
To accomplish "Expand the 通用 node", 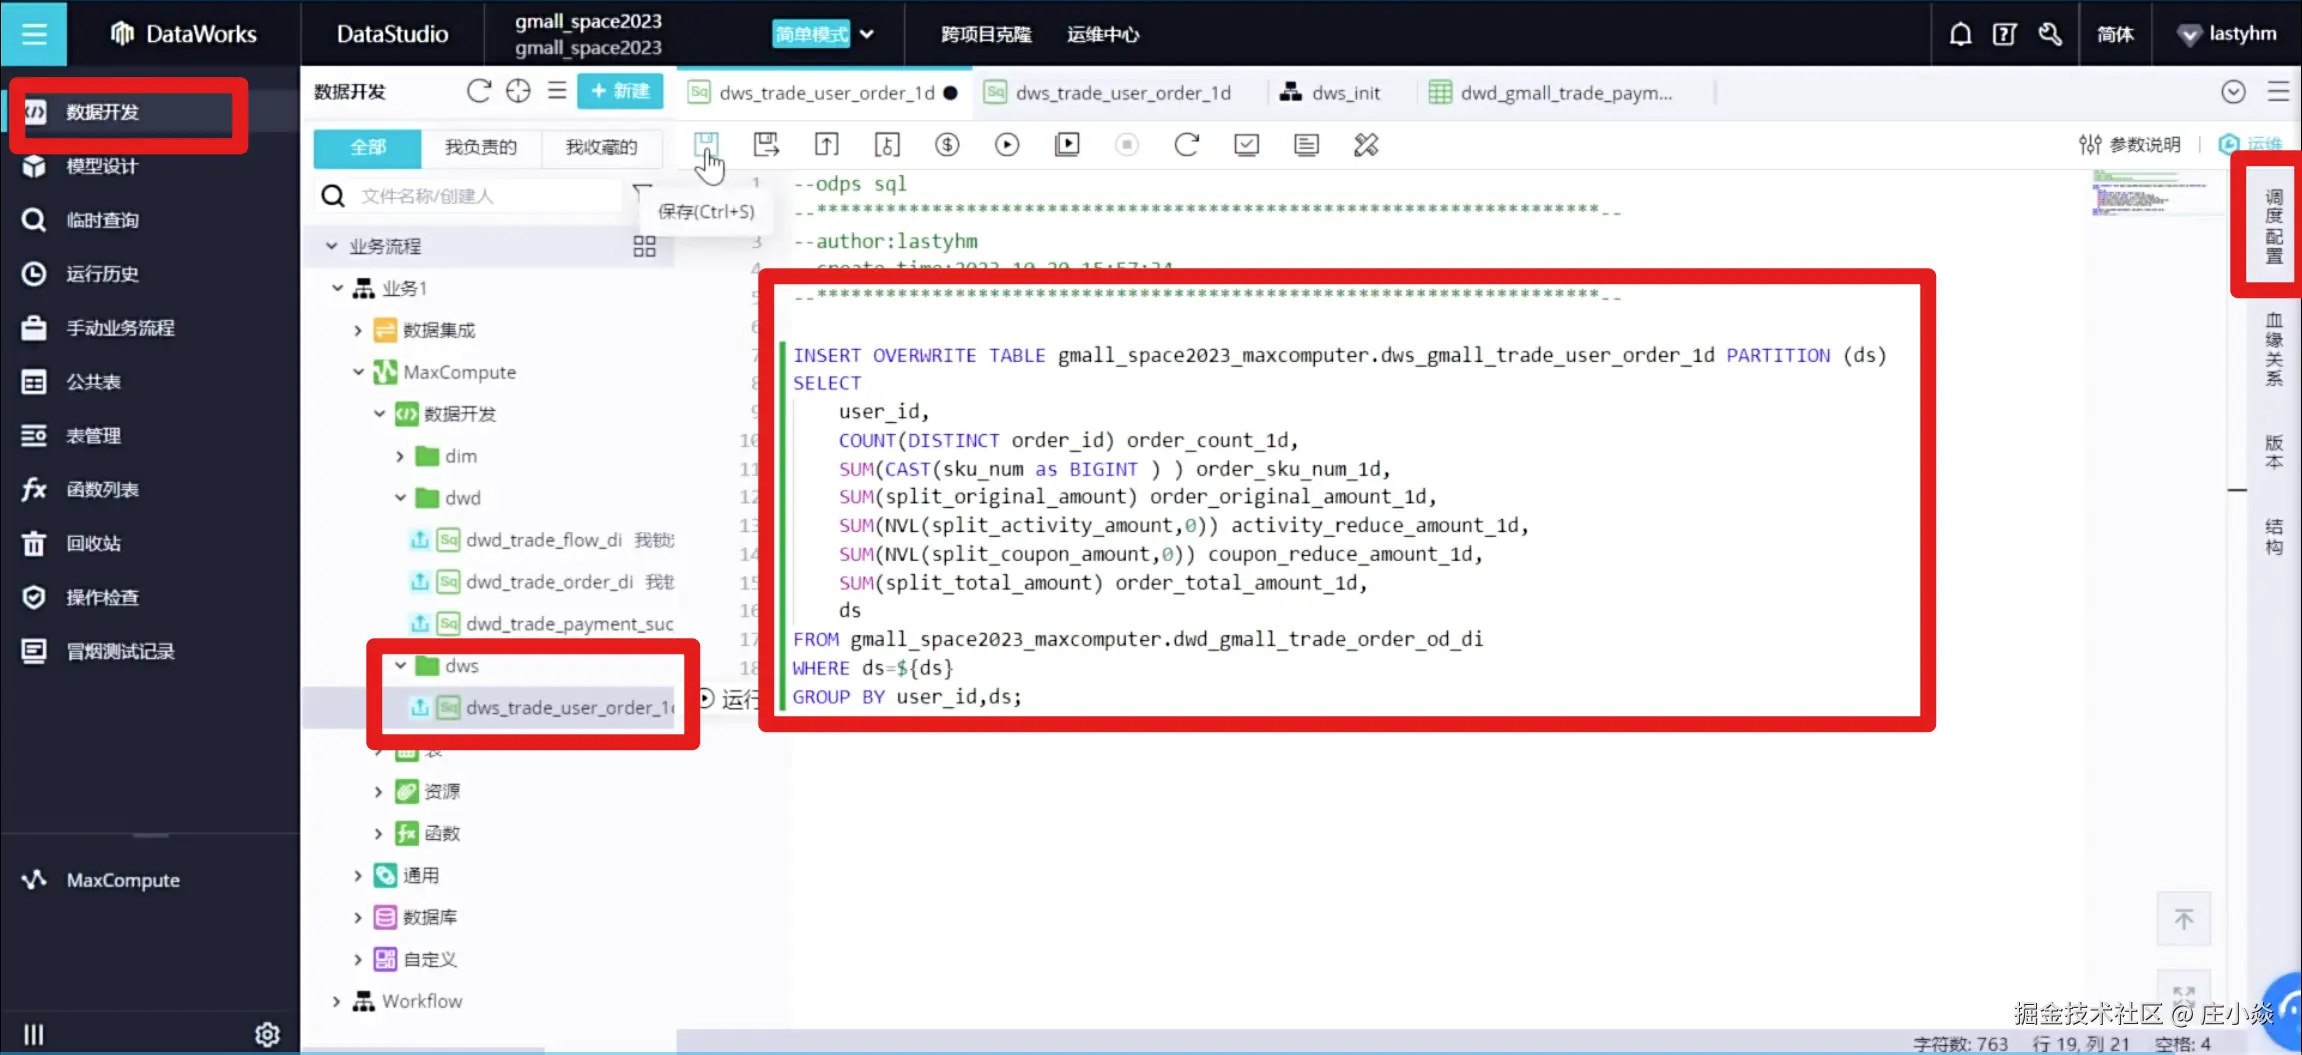I will (x=358, y=875).
